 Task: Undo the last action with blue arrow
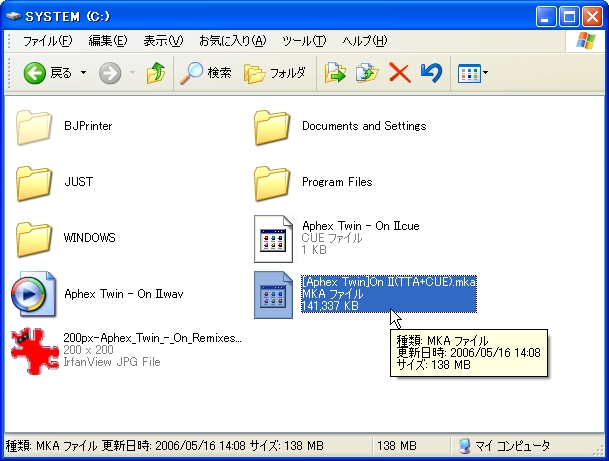pyautogui.click(x=431, y=73)
